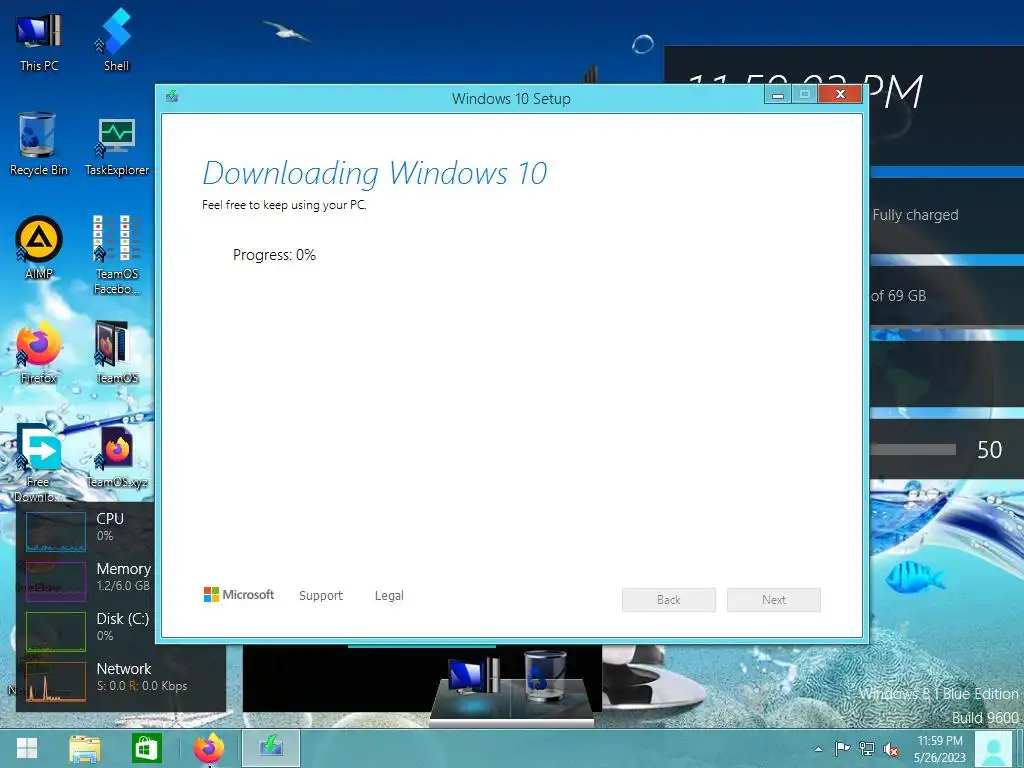Click the "Memory 1.2/6.0 GB" label
The height and width of the screenshot is (768, 1024).
pyautogui.click(x=123, y=577)
